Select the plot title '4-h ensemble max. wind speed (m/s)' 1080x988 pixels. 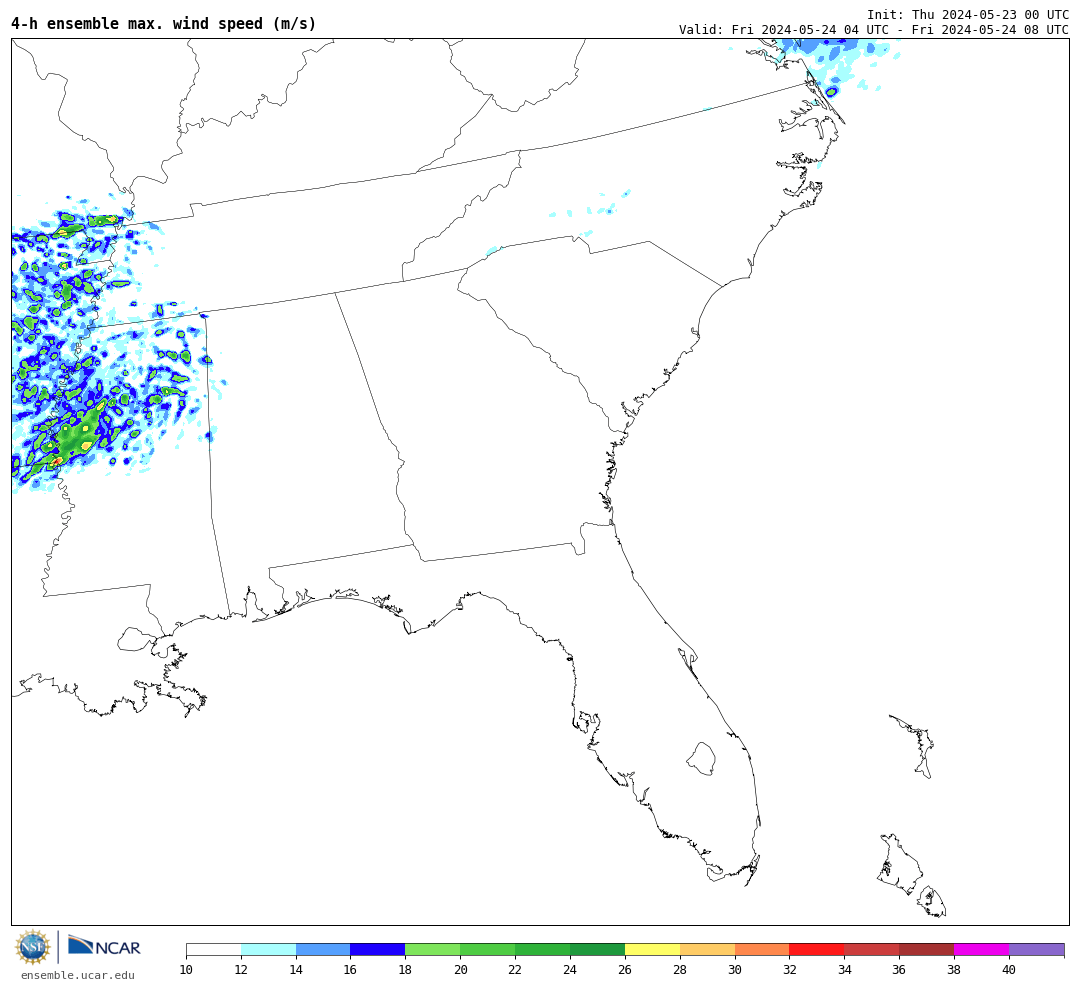(x=164, y=23)
